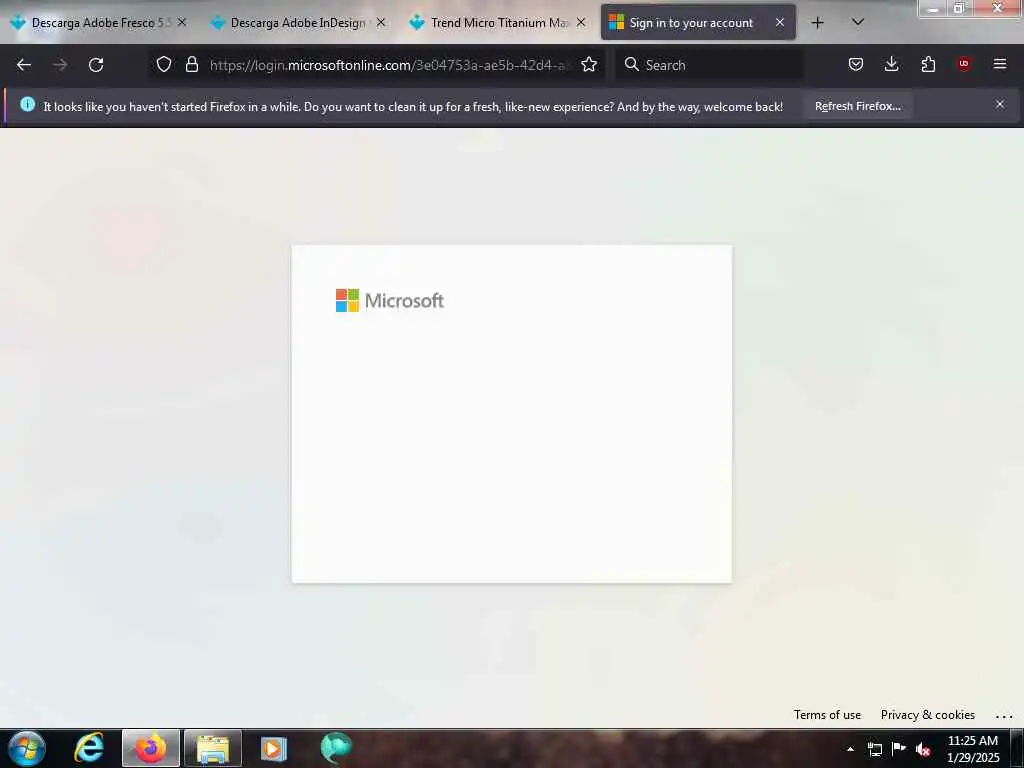Close the Sign in to your account tab
Screen dimensions: 1024x768
(780, 22)
